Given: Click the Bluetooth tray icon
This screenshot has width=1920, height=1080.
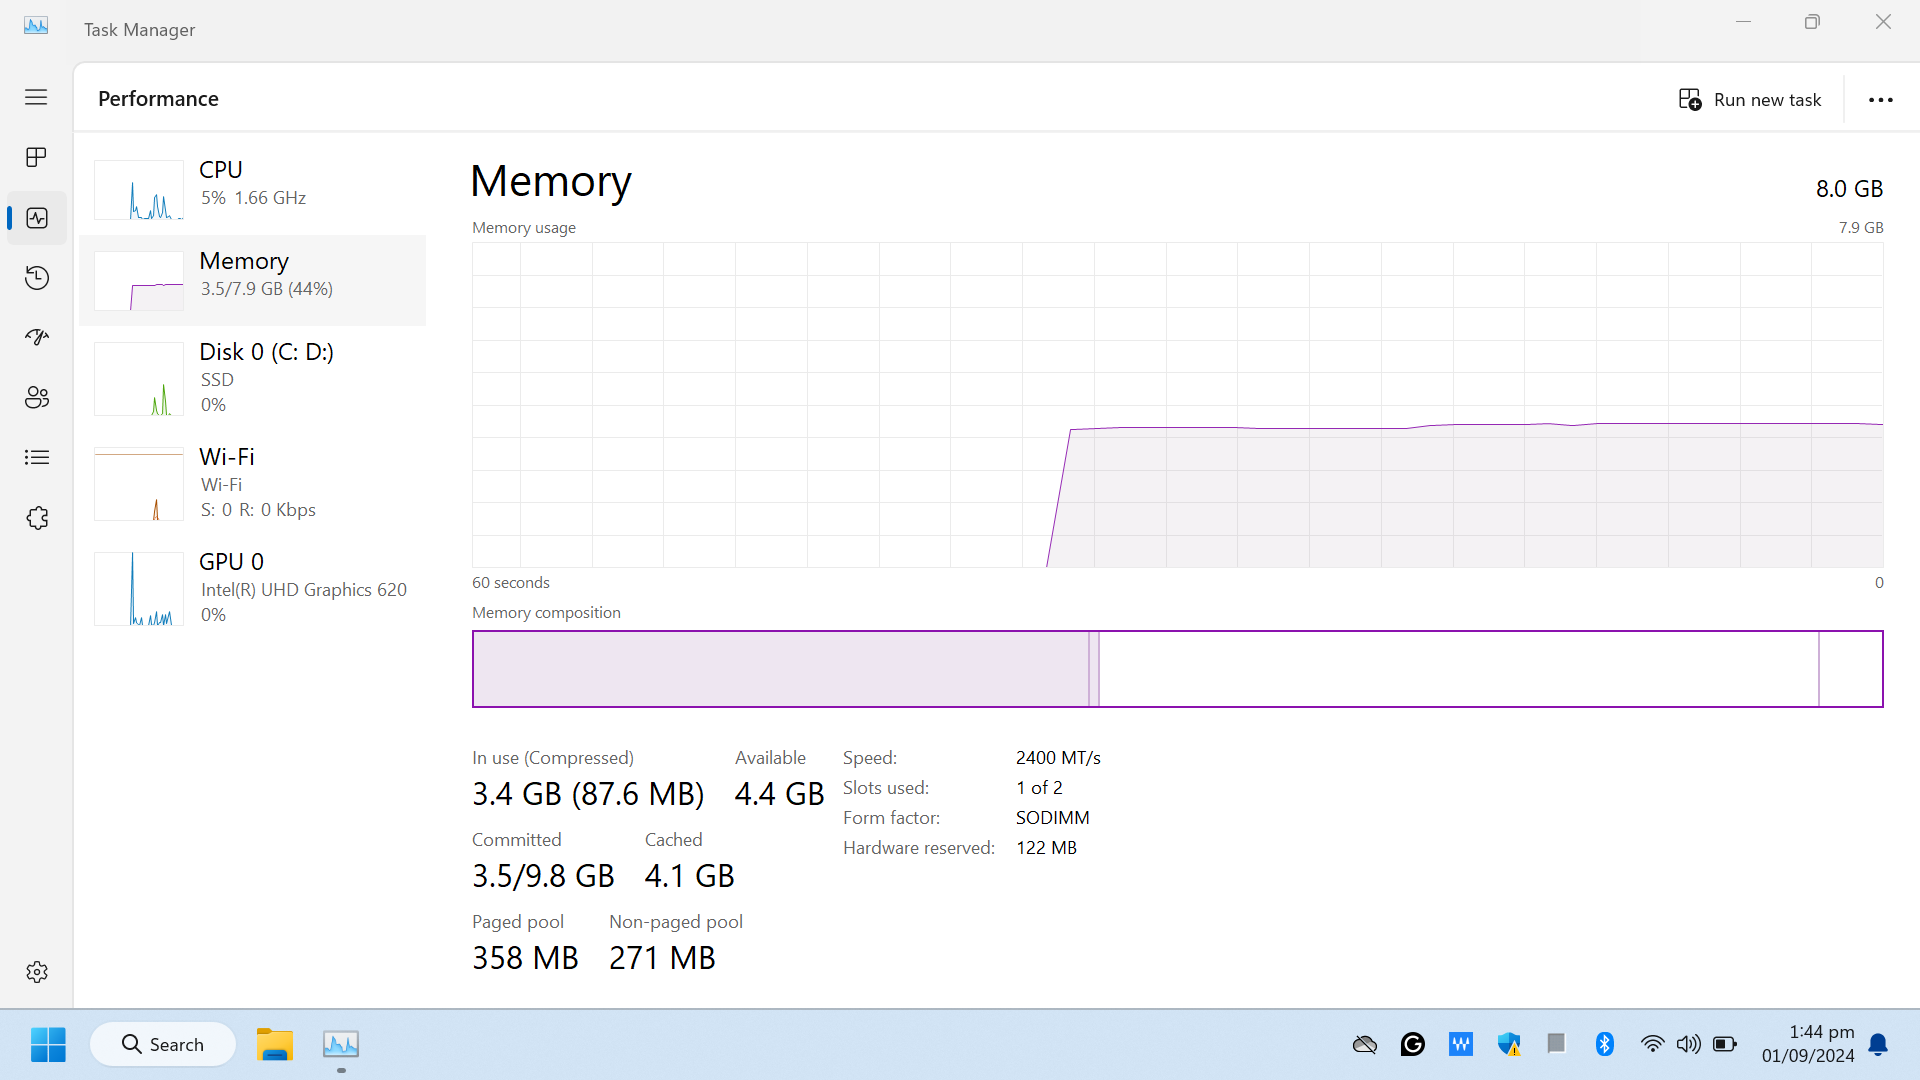Looking at the screenshot, I should pyautogui.click(x=1605, y=1045).
